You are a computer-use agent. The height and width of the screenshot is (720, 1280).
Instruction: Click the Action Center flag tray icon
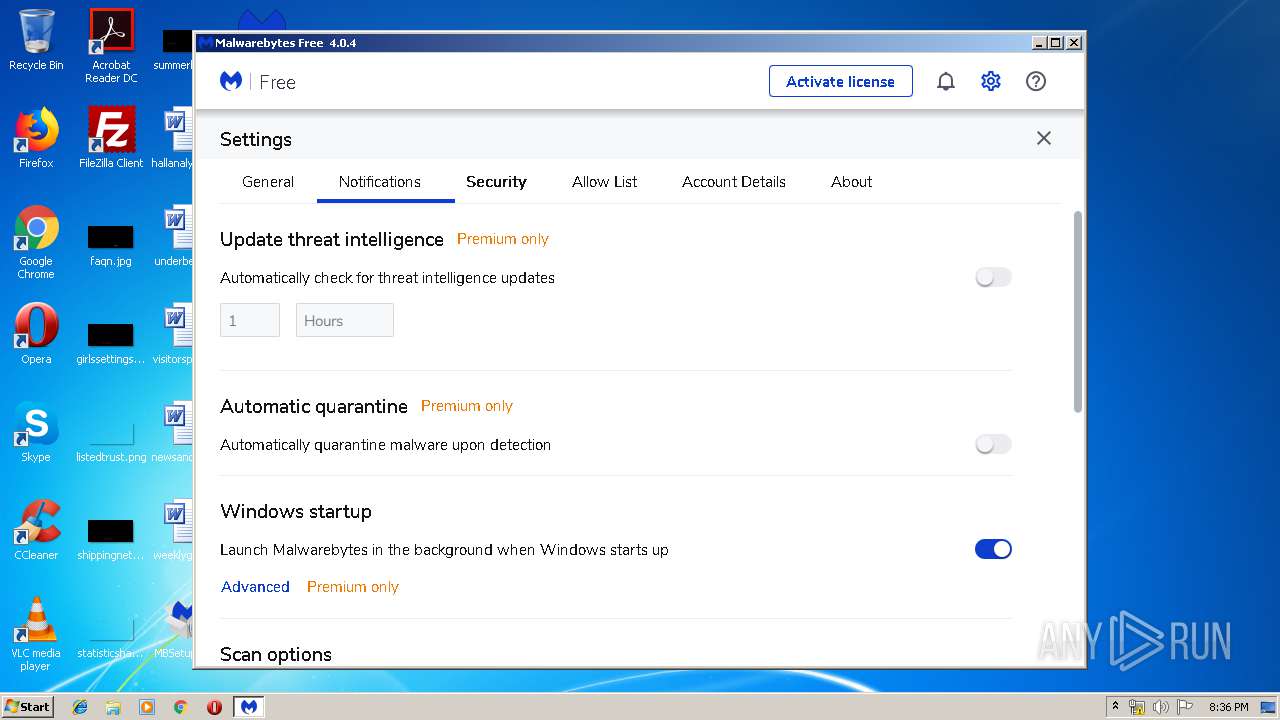[1184, 707]
